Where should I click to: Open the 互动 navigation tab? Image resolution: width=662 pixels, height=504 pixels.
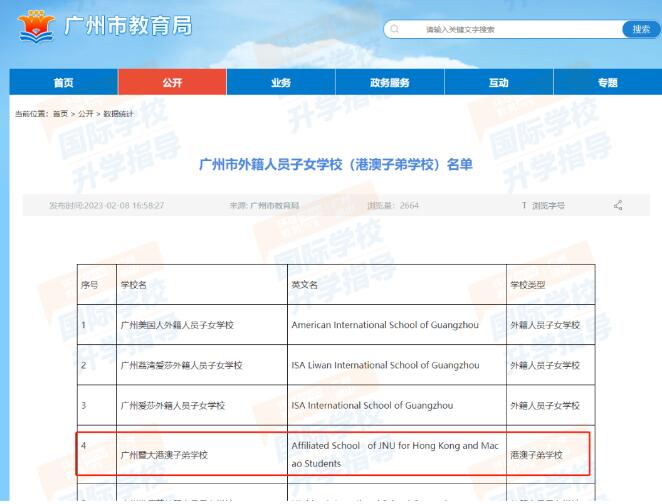point(499,82)
